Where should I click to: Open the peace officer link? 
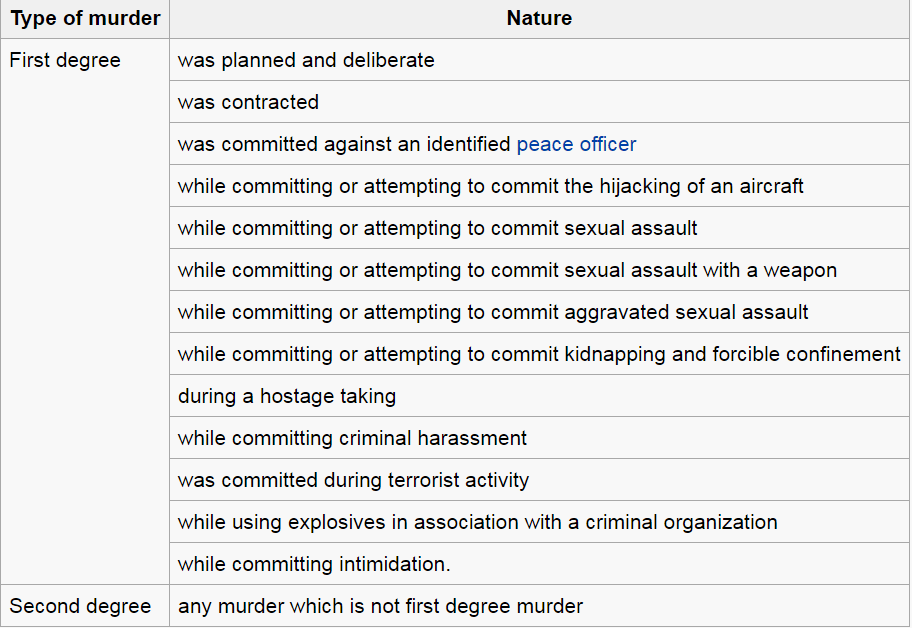coord(576,144)
